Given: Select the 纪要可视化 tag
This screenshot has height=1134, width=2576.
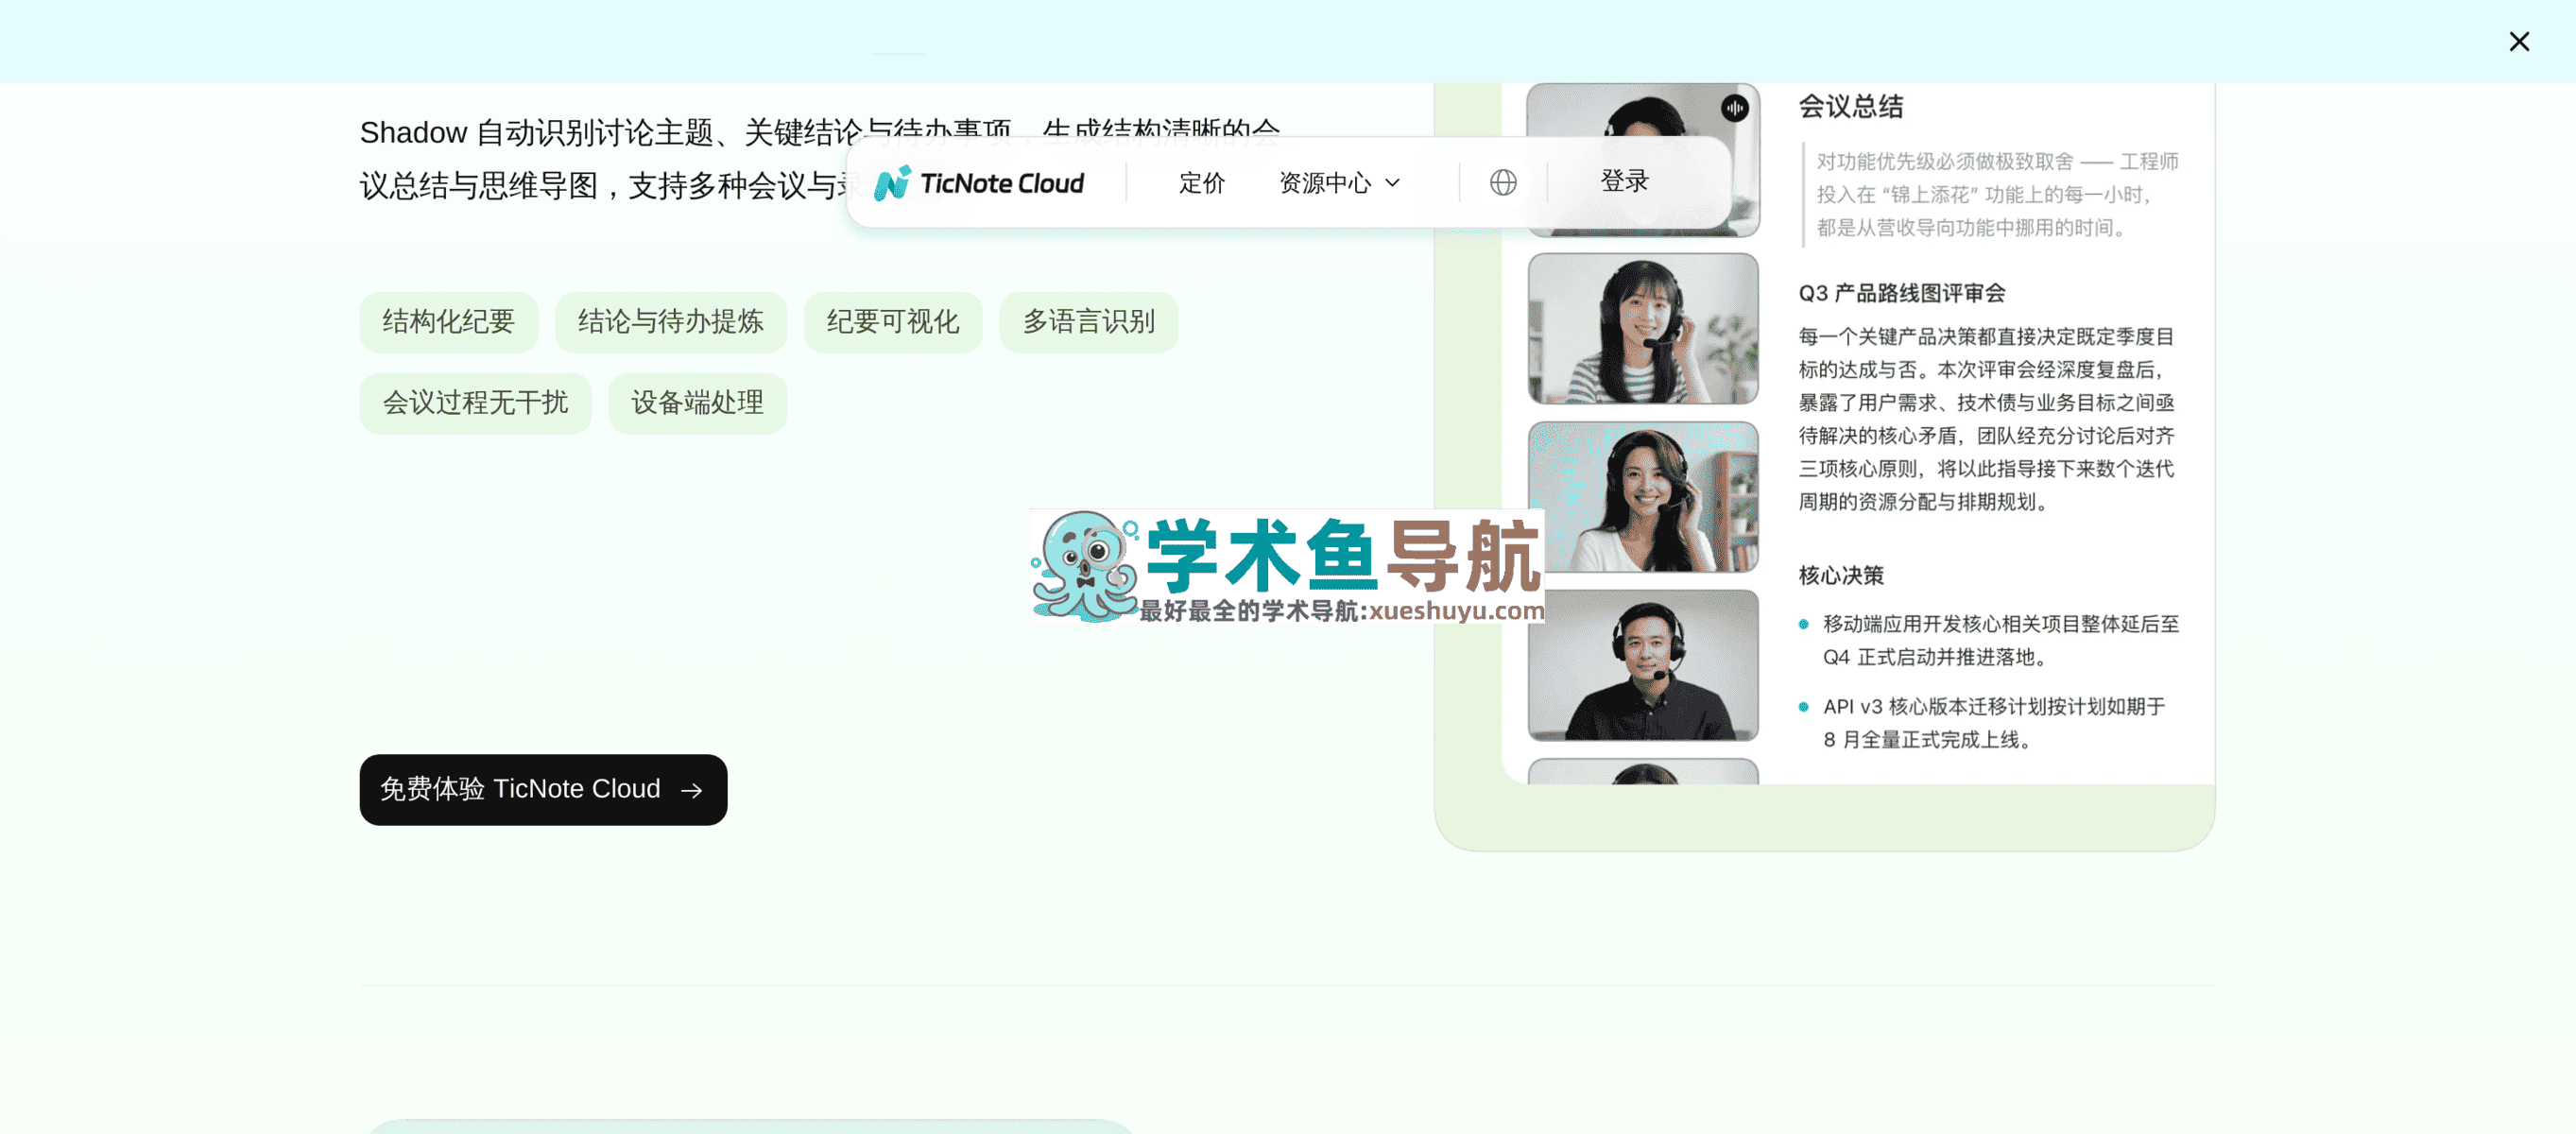Looking at the screenshot, I should tap(892, 321).
